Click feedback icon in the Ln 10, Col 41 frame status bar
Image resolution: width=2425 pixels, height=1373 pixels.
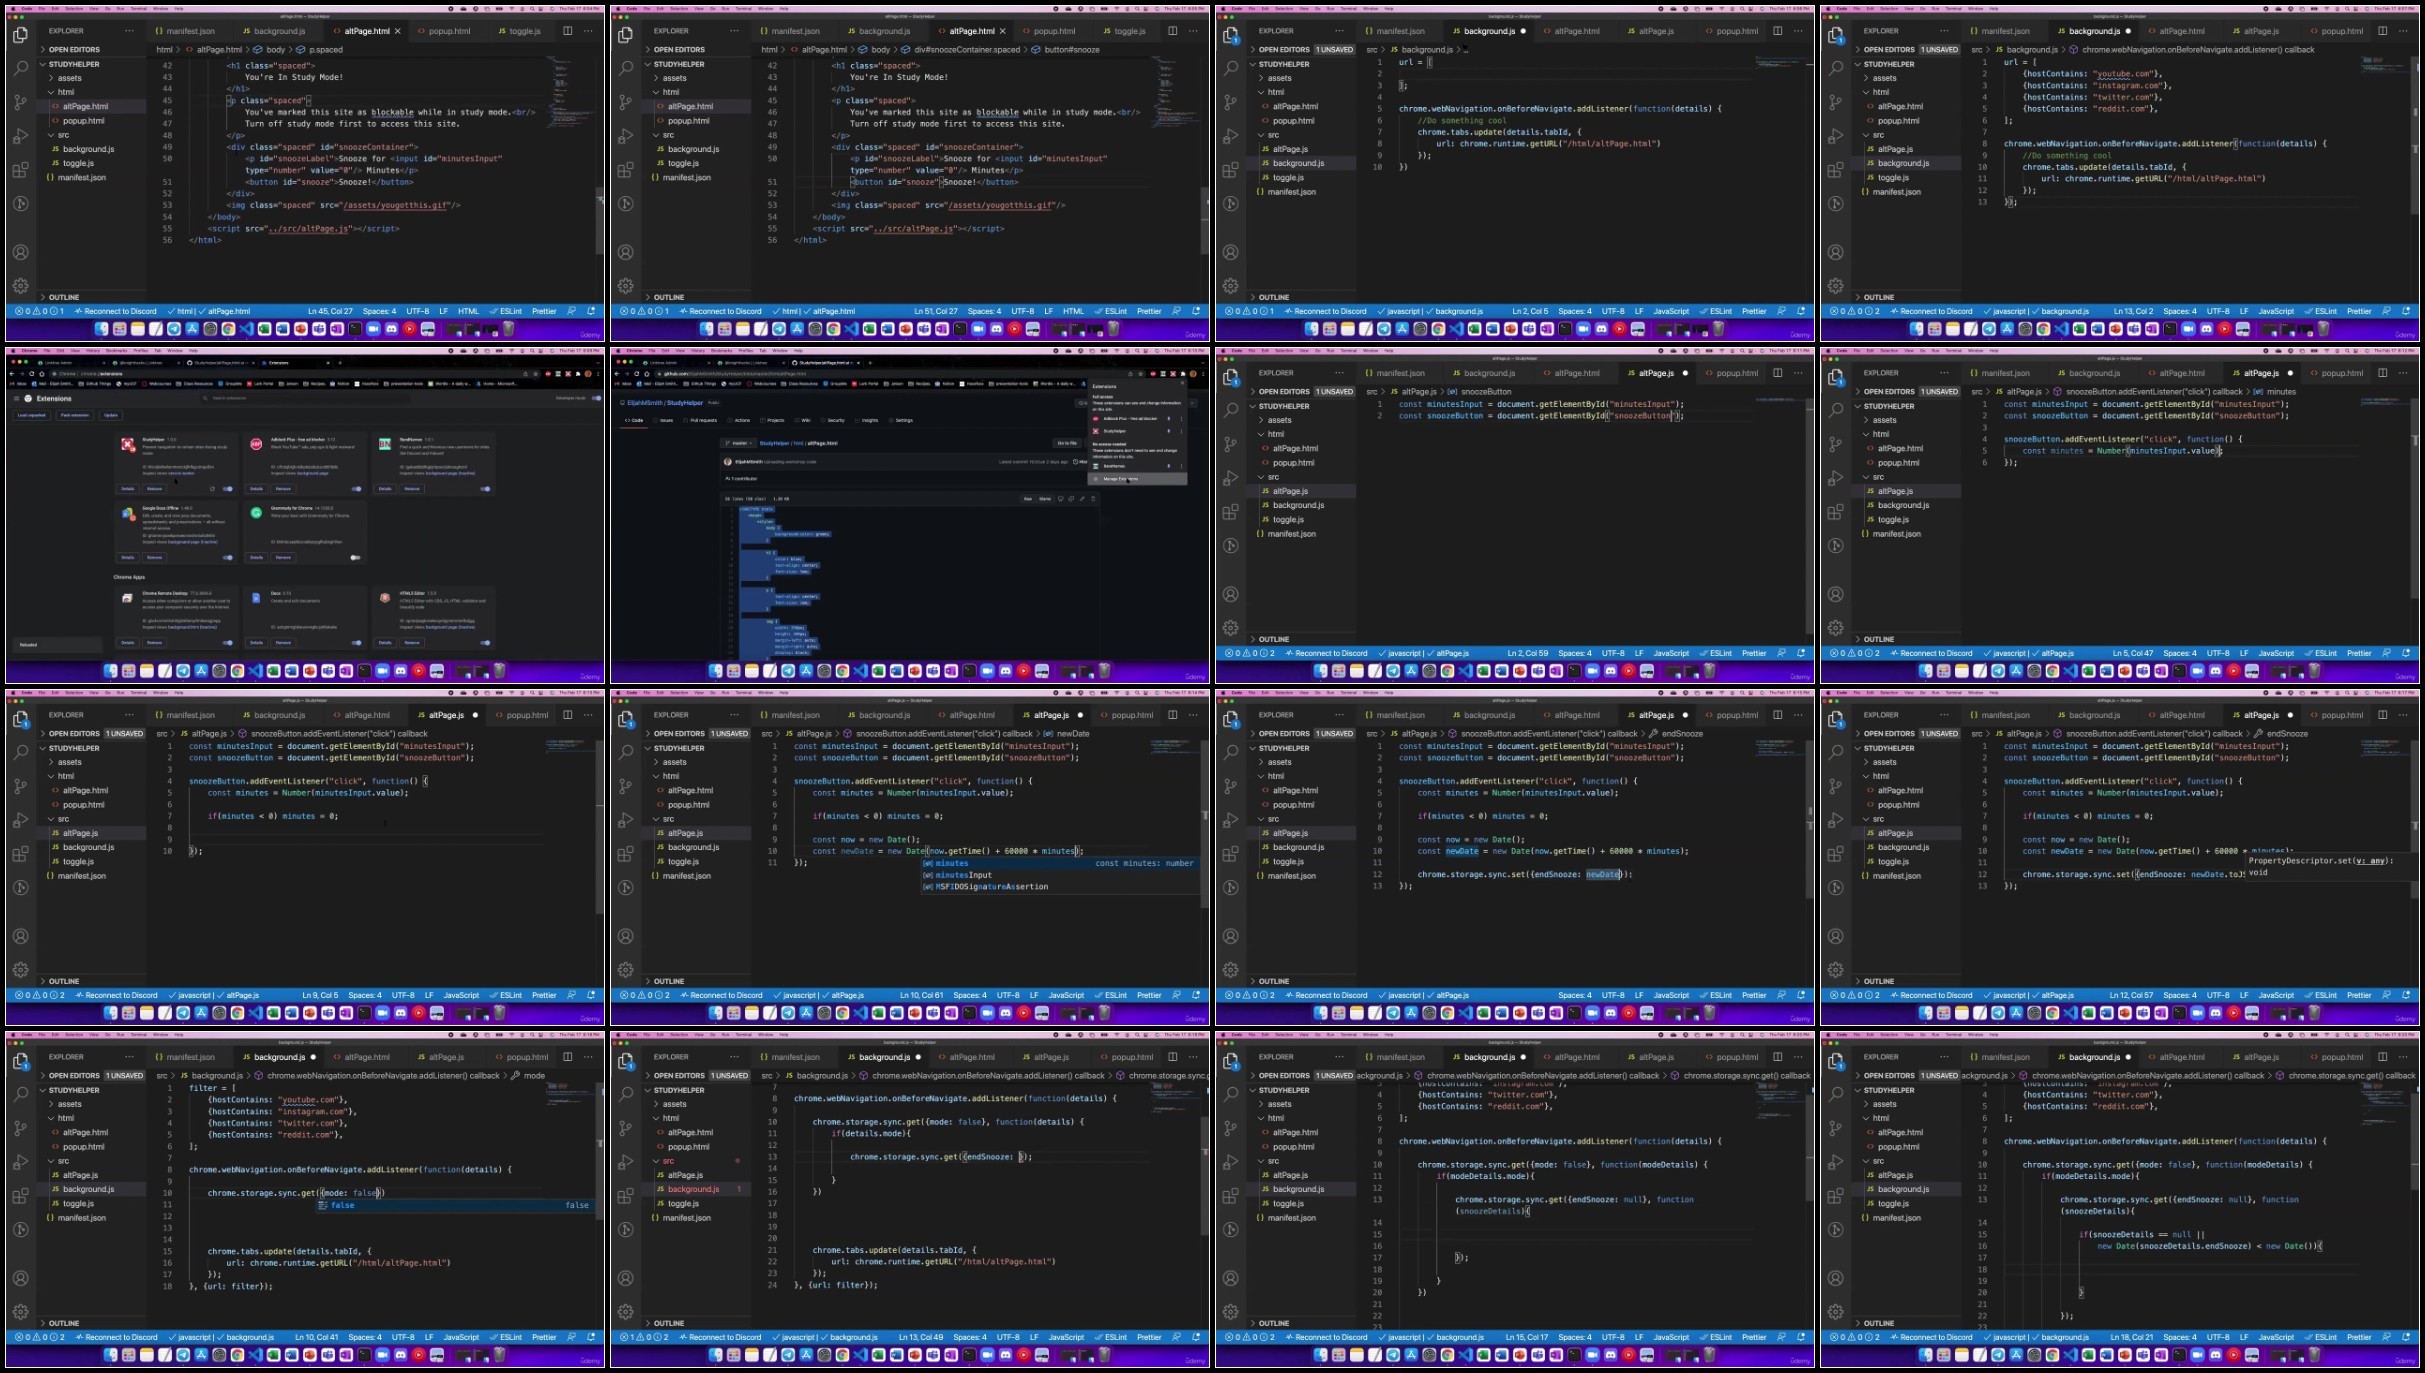(x=572, y=1337)
